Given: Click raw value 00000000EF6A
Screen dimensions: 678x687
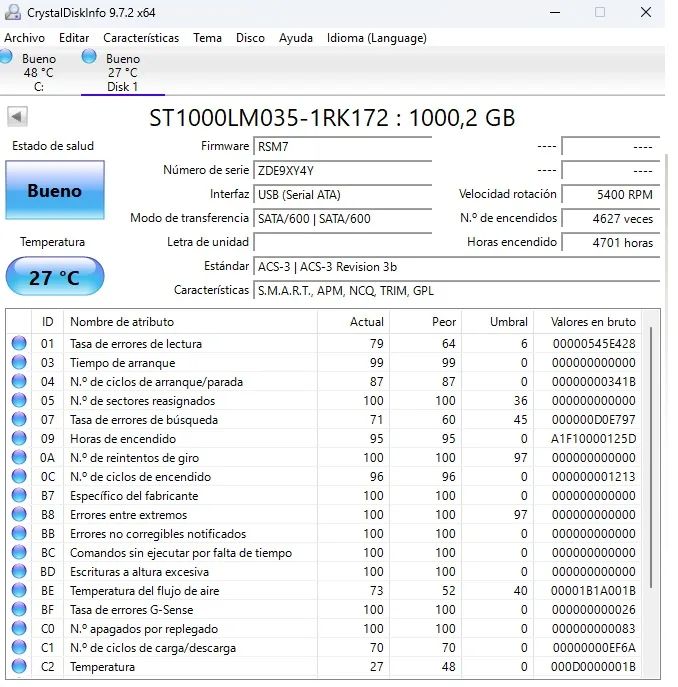Looking at the screenshot, I should pos(594,648).
